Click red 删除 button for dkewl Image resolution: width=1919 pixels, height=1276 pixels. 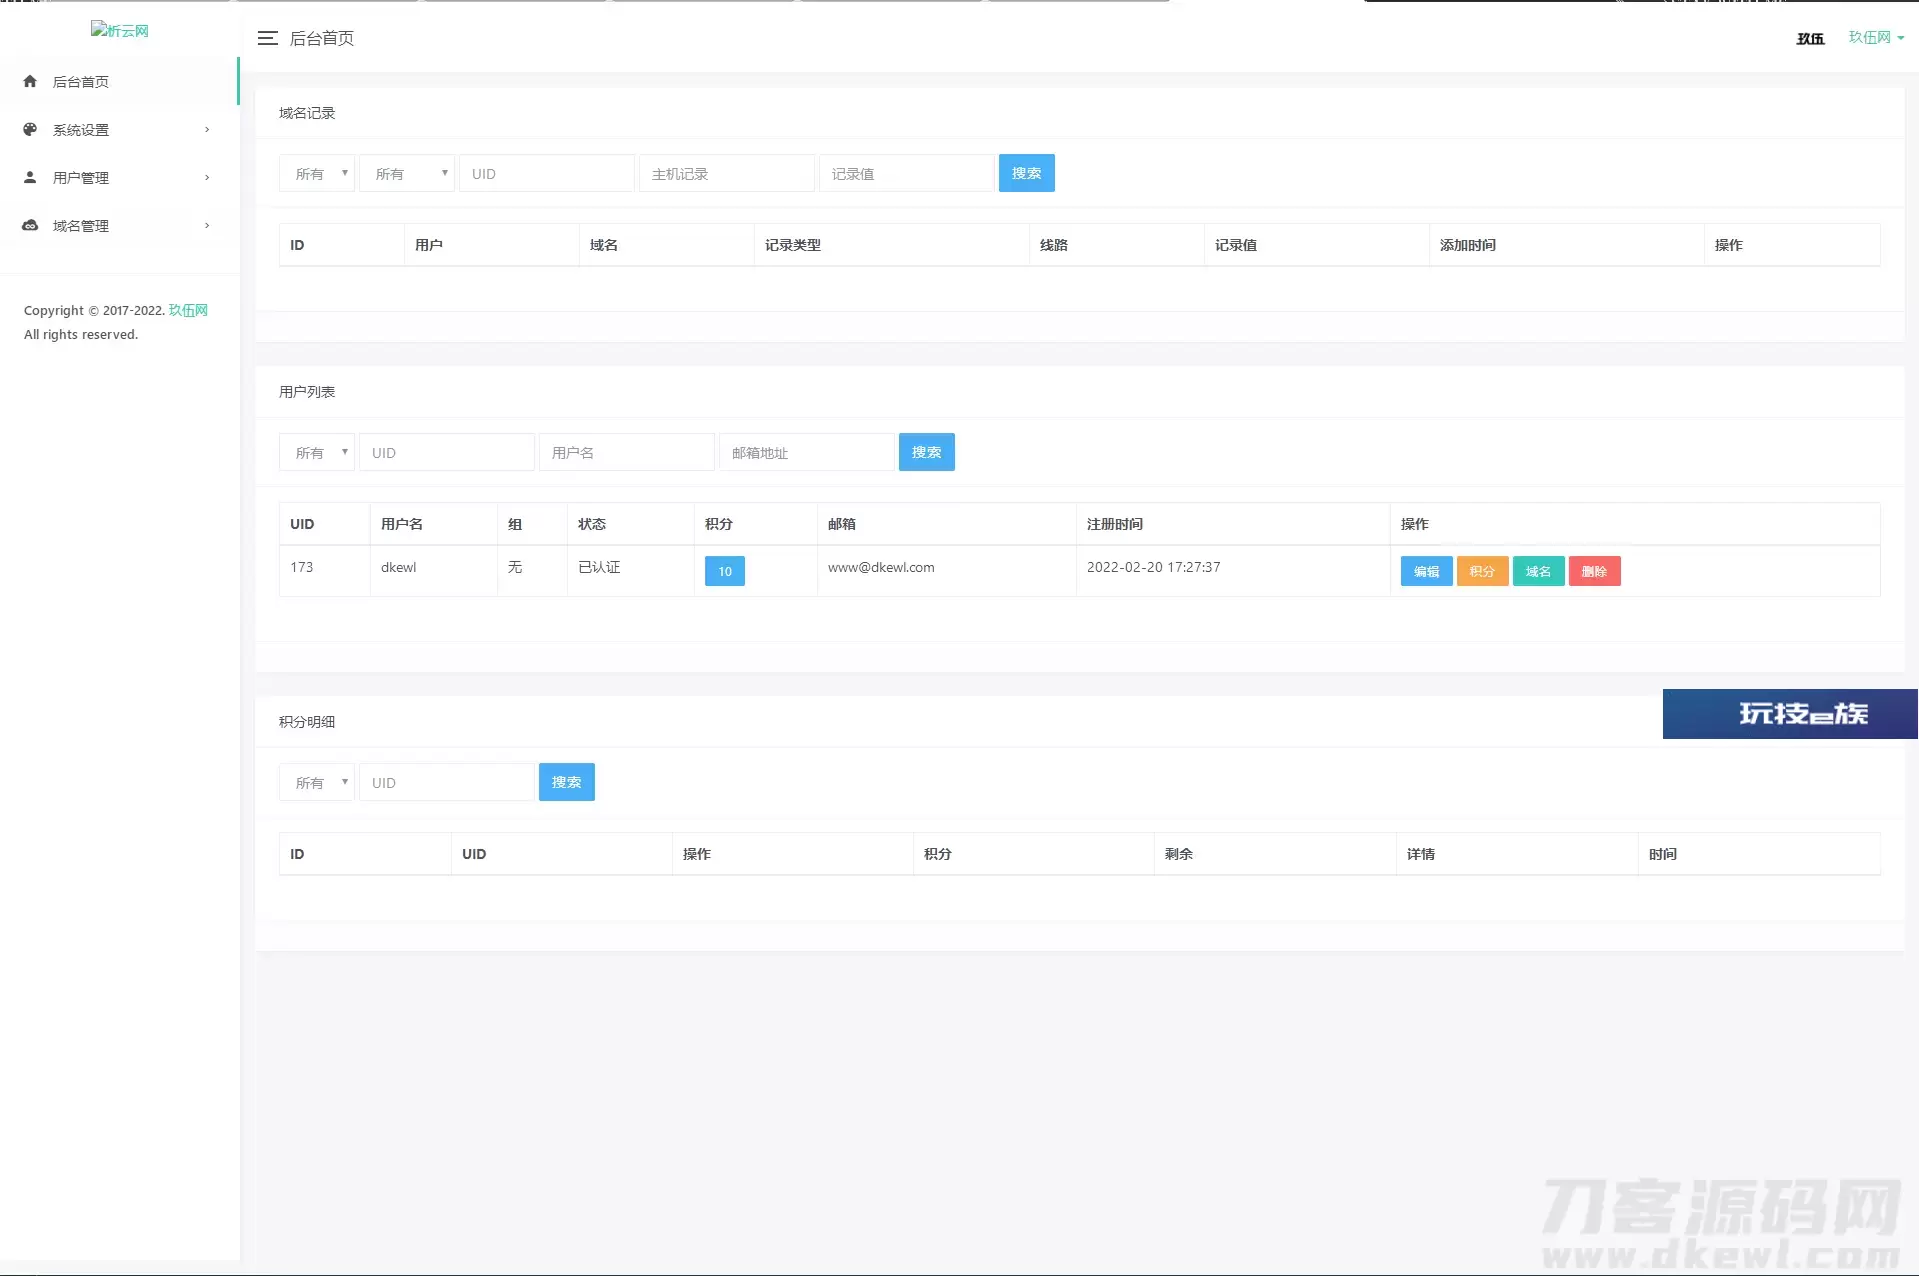1594,571
